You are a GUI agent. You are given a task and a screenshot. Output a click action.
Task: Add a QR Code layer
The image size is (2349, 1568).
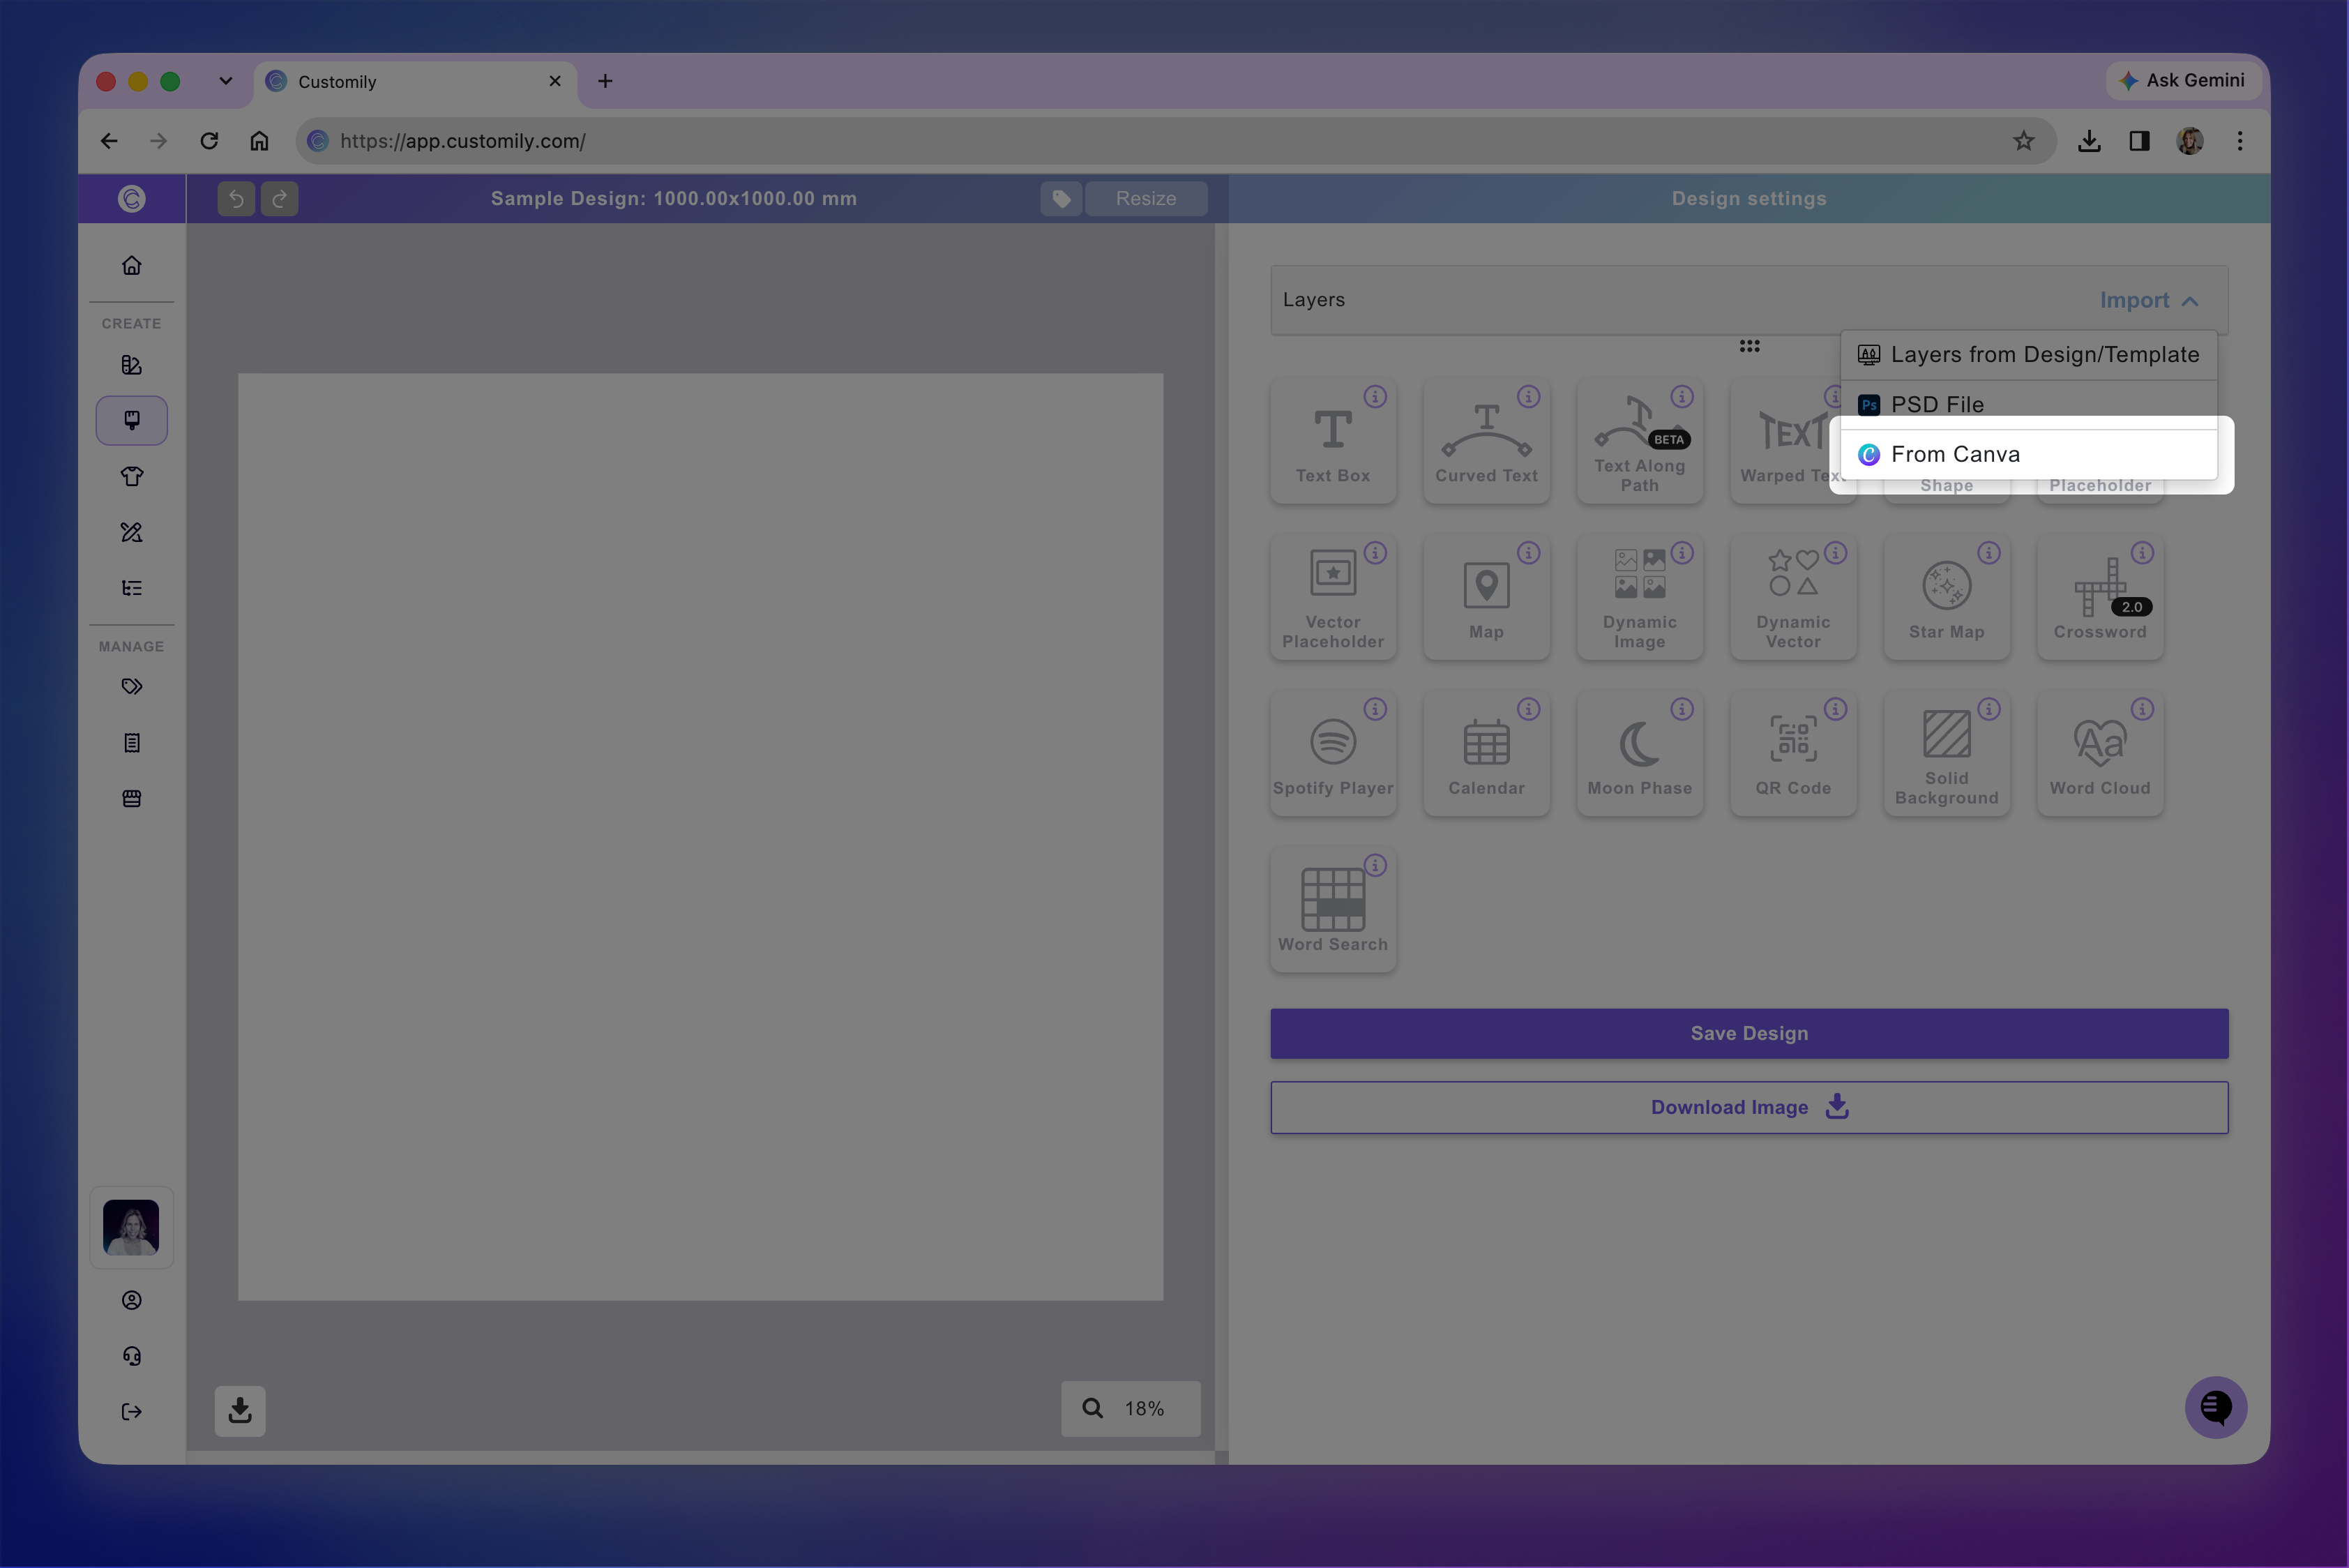(x=1793, y=753)
